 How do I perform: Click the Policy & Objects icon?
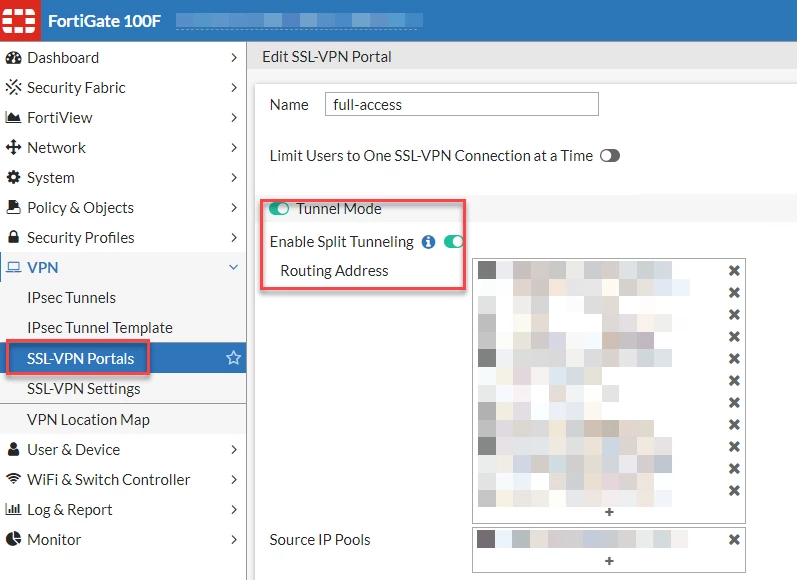tap(13, 207)
